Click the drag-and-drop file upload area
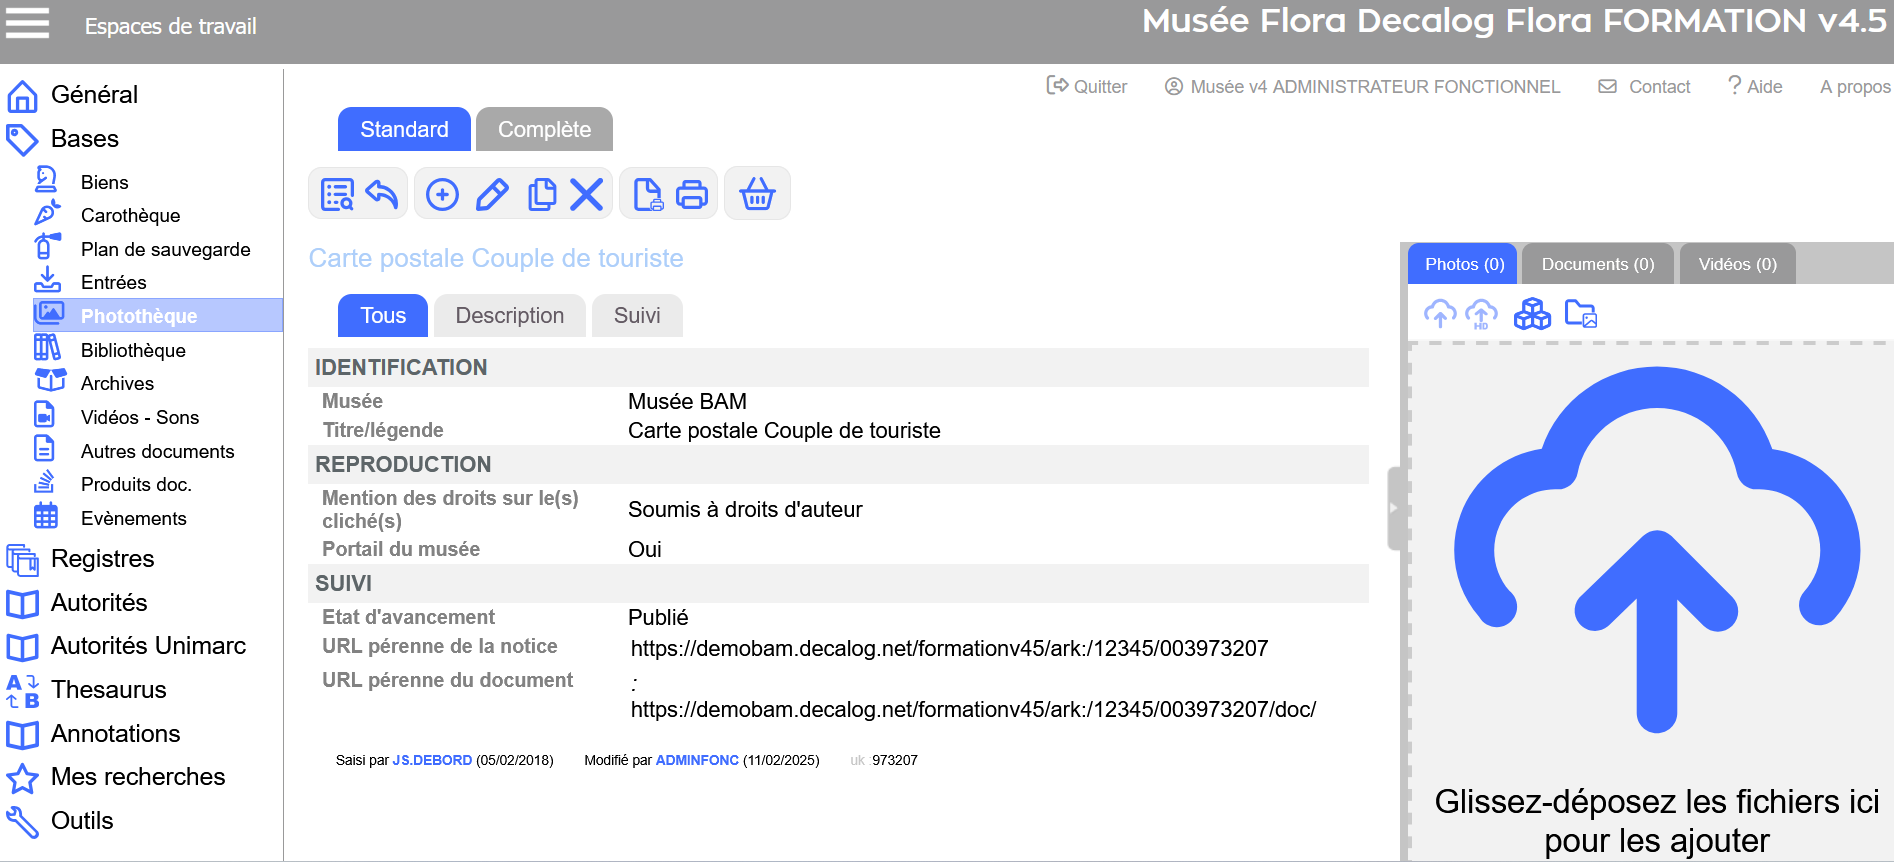The height and width of the screenshot is (862, 1894). (x=1655, y=600)
